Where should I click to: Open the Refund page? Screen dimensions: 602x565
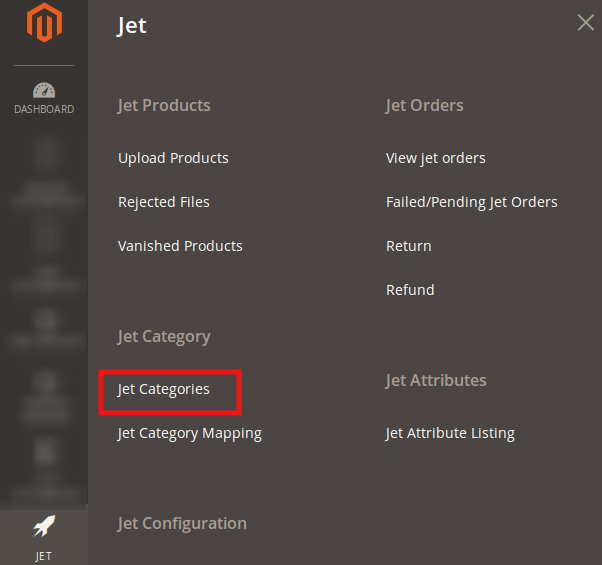click(x=410, y=290)
